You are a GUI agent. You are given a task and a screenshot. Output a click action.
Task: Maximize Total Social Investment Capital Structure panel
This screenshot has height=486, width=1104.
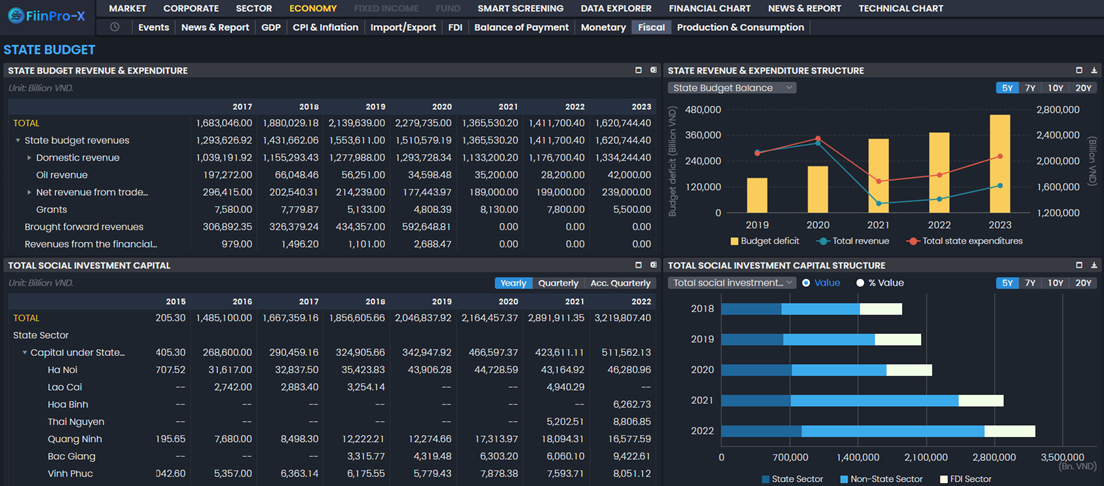1079,265
